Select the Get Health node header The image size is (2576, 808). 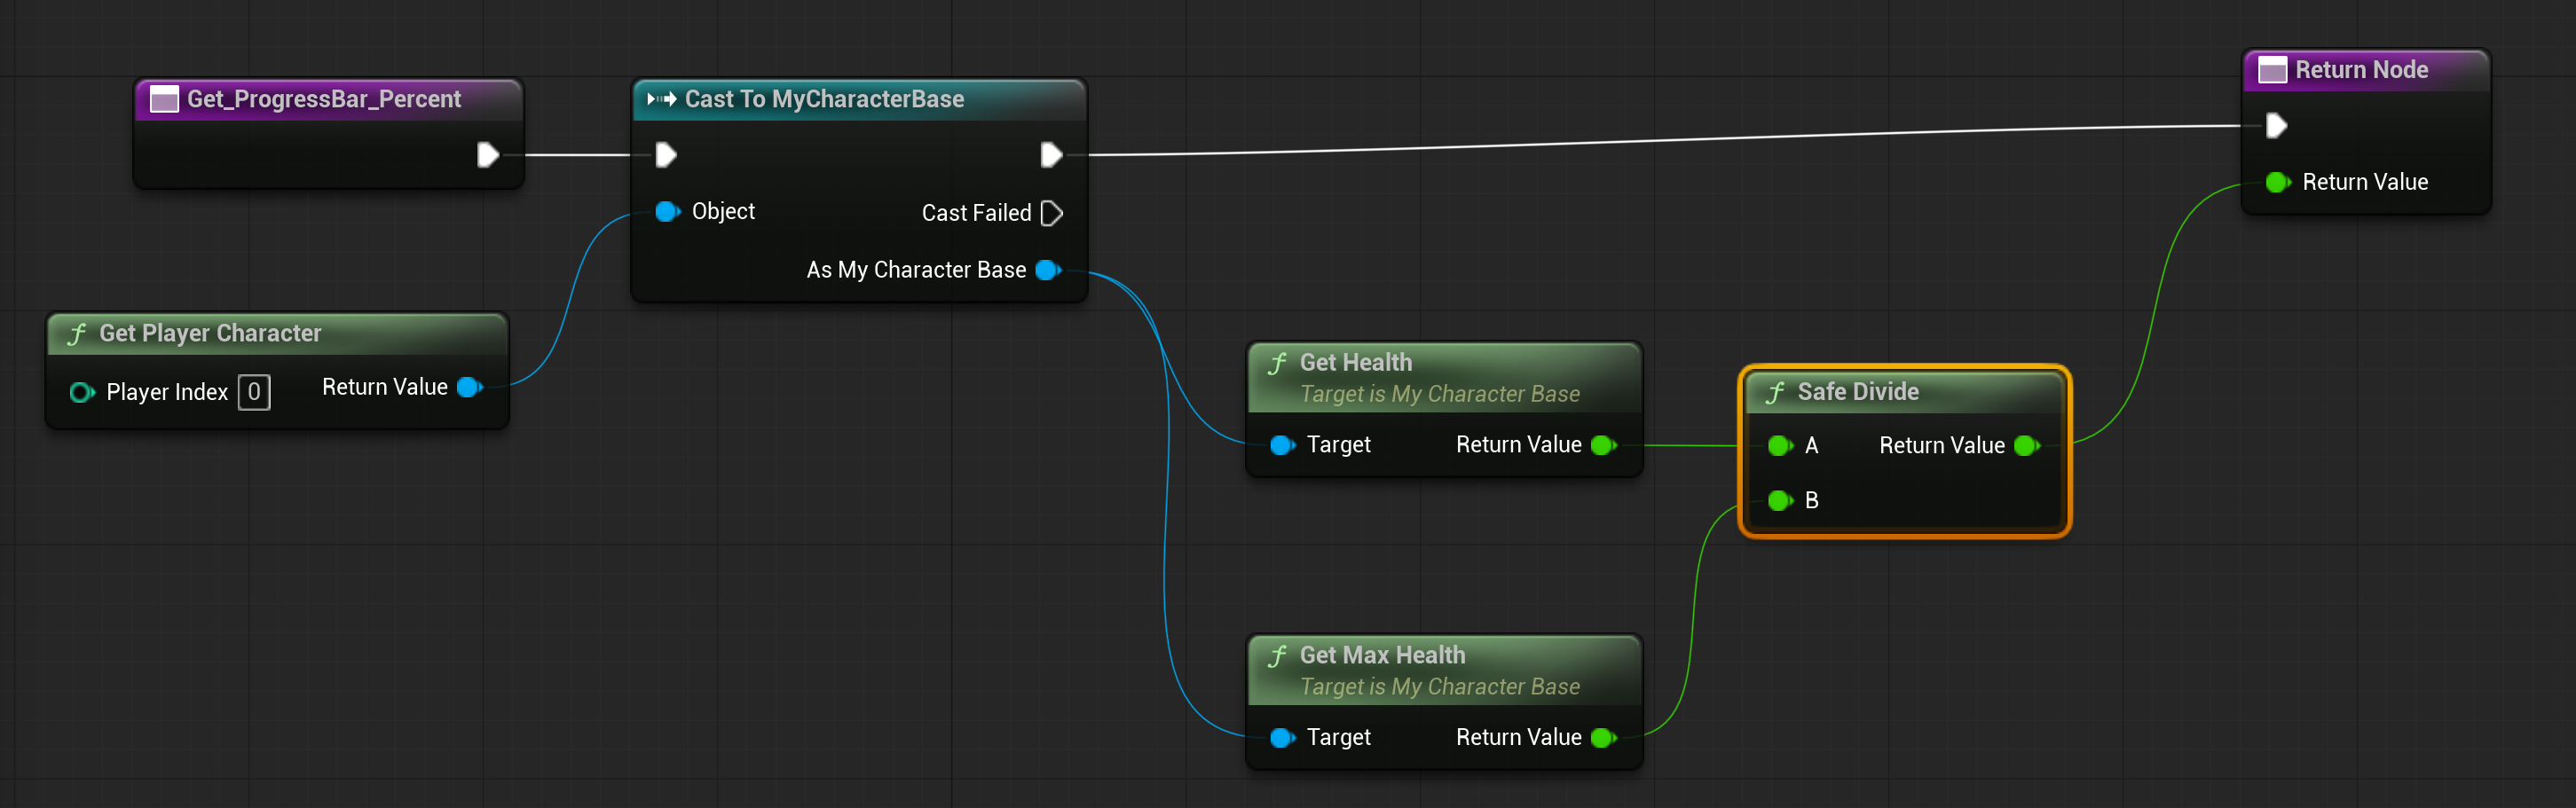point(1444,378)
